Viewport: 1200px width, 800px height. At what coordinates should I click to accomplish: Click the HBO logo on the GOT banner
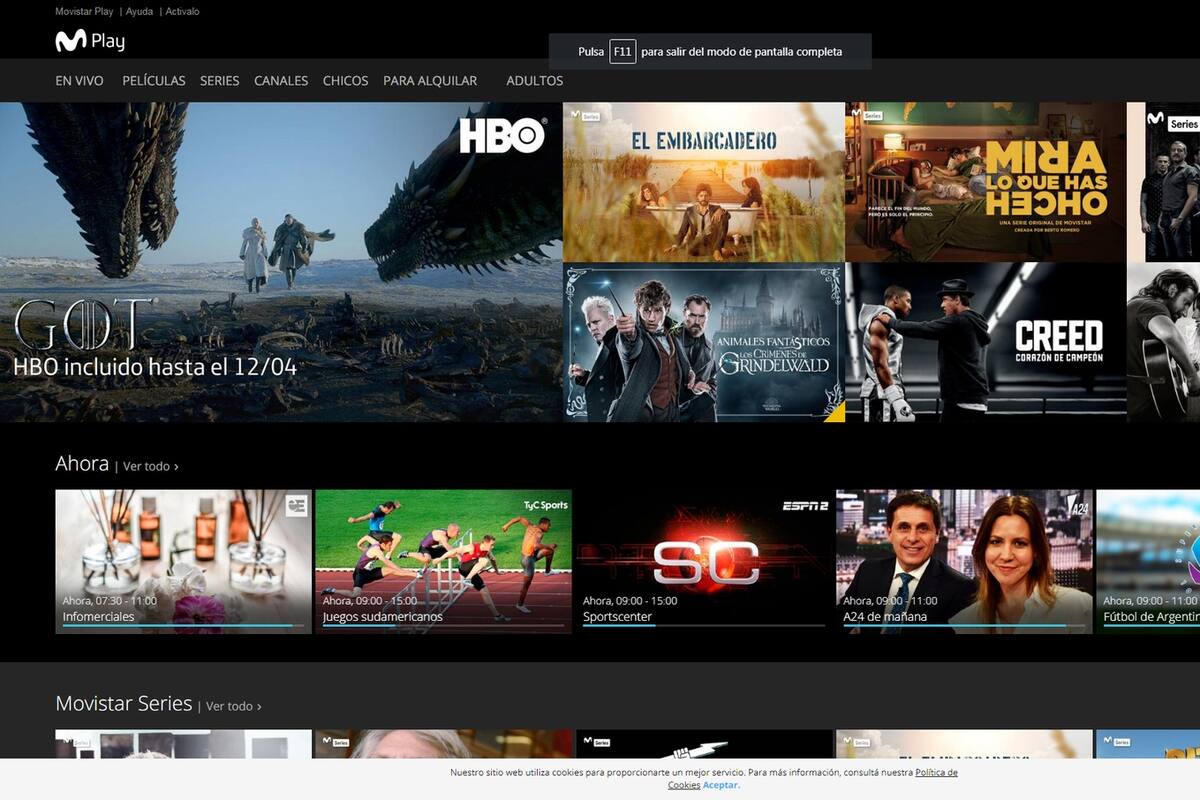[504, 136]
